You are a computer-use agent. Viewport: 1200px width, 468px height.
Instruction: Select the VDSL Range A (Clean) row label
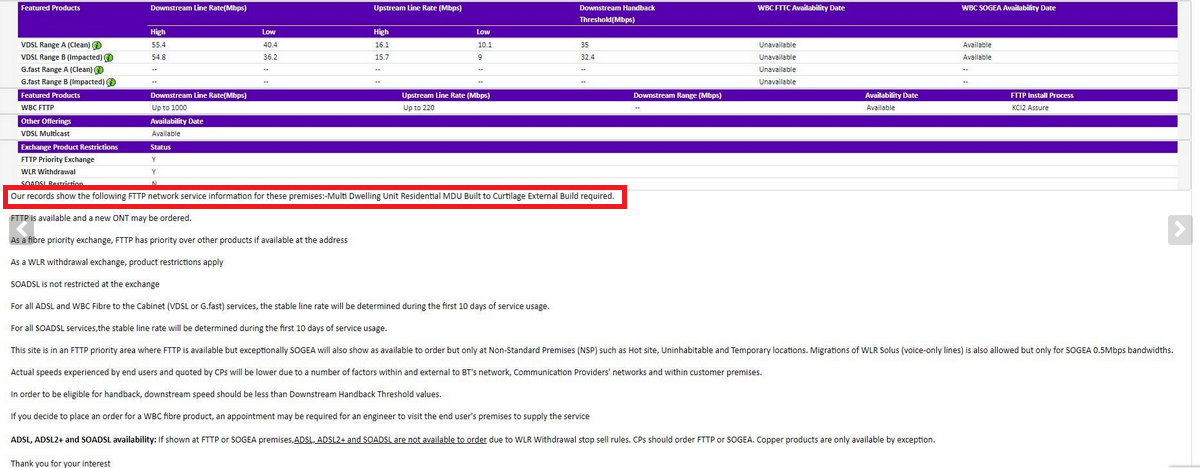56,45
